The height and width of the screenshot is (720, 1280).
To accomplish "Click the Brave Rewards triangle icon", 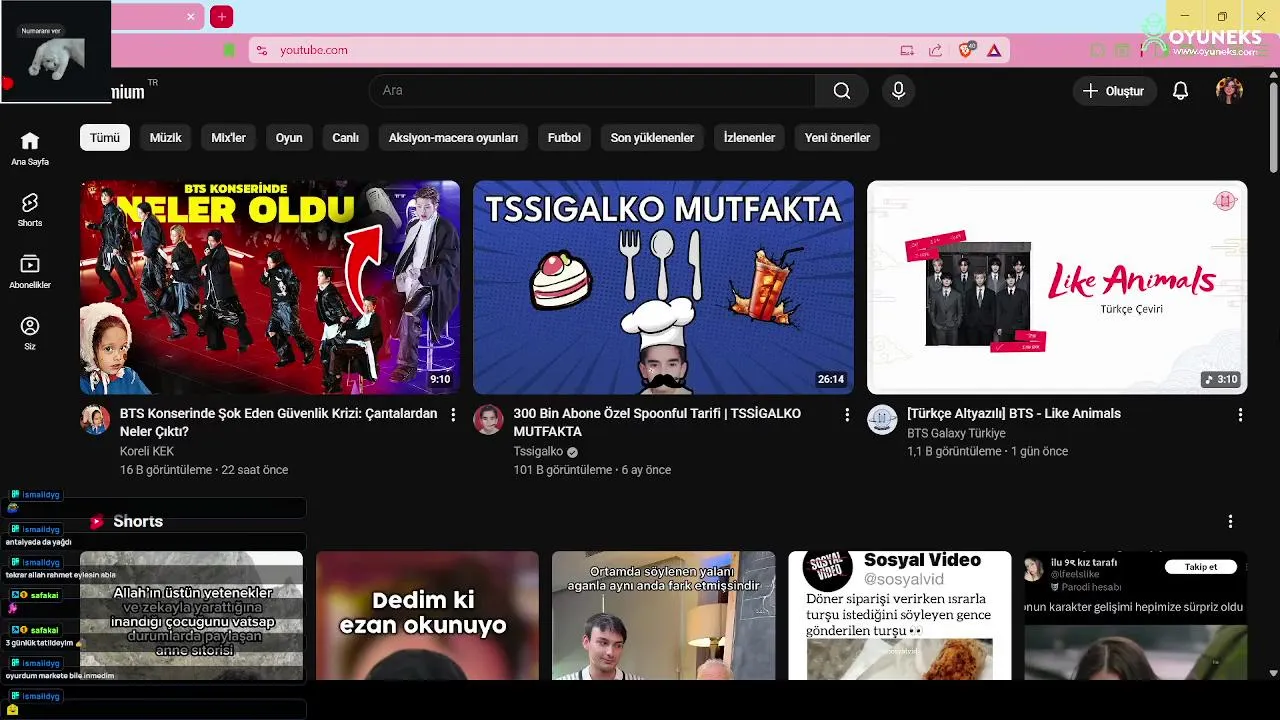I will (x=994, y=50).
